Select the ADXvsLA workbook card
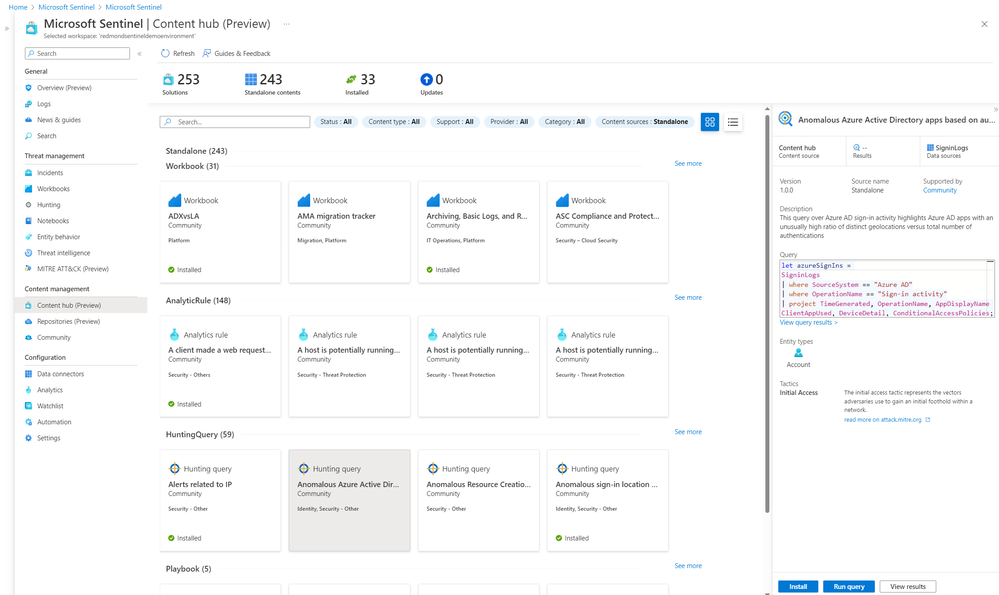 [x=220, y=232]
